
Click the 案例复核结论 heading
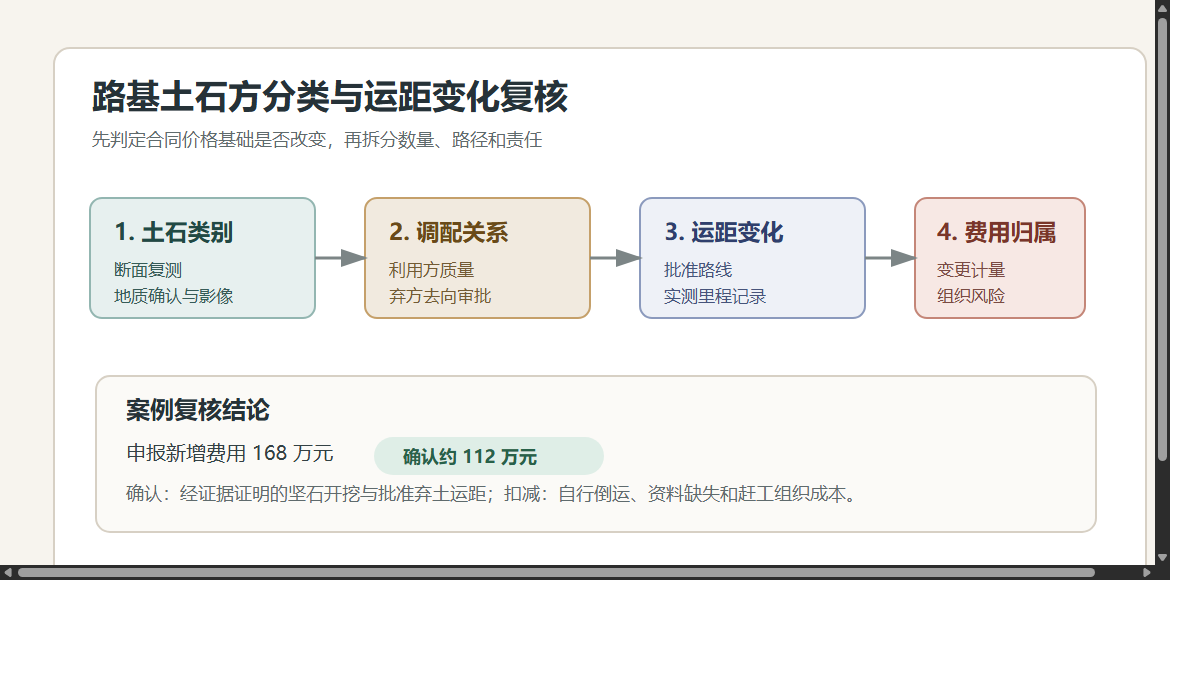tap(198, 410)
